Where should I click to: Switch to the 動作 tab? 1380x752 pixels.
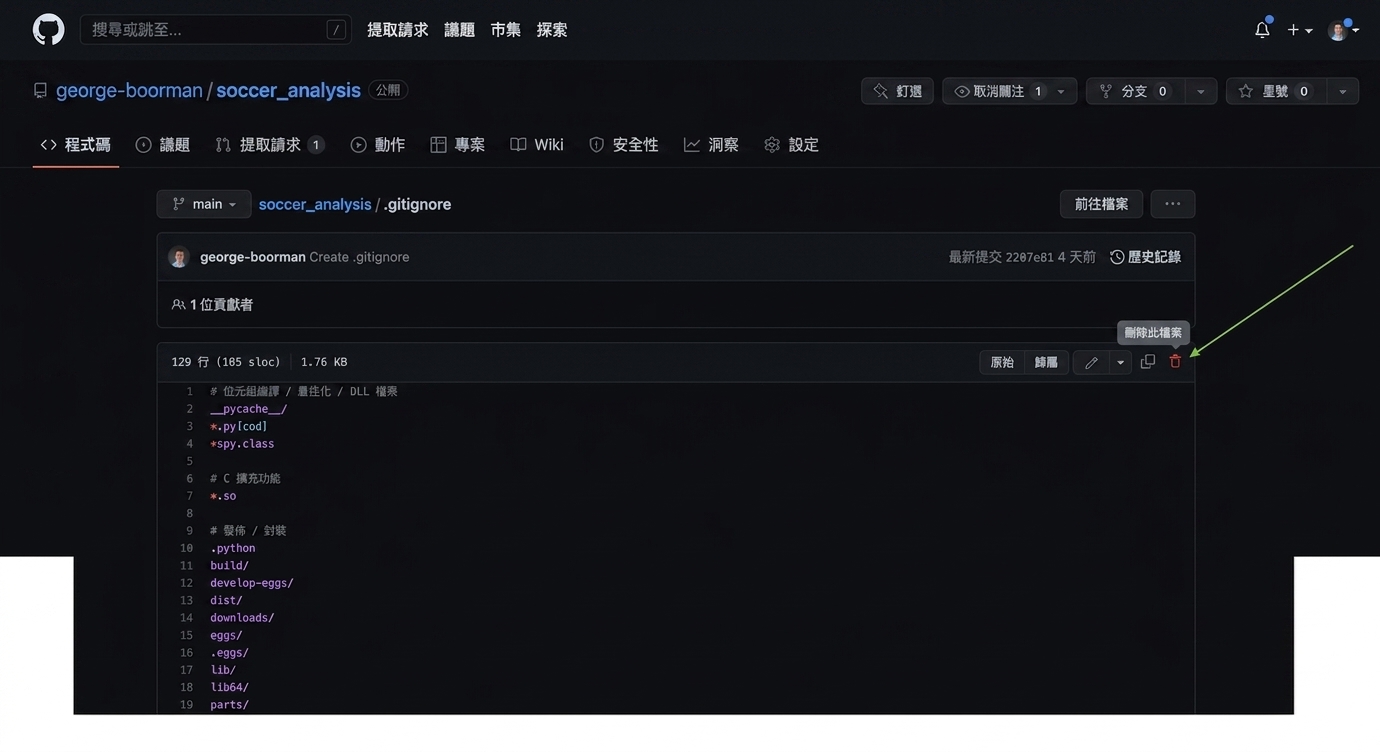pos(378,145)
